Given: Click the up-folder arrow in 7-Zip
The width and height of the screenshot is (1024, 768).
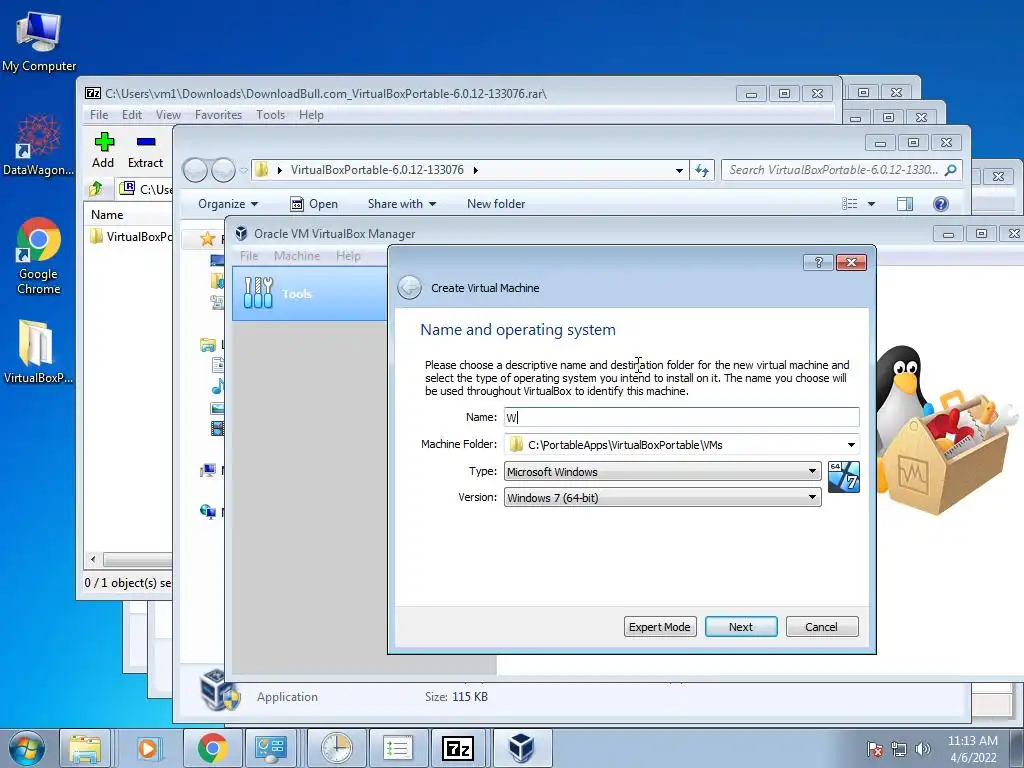Looking at the screenshot, I should pos(96,189).
